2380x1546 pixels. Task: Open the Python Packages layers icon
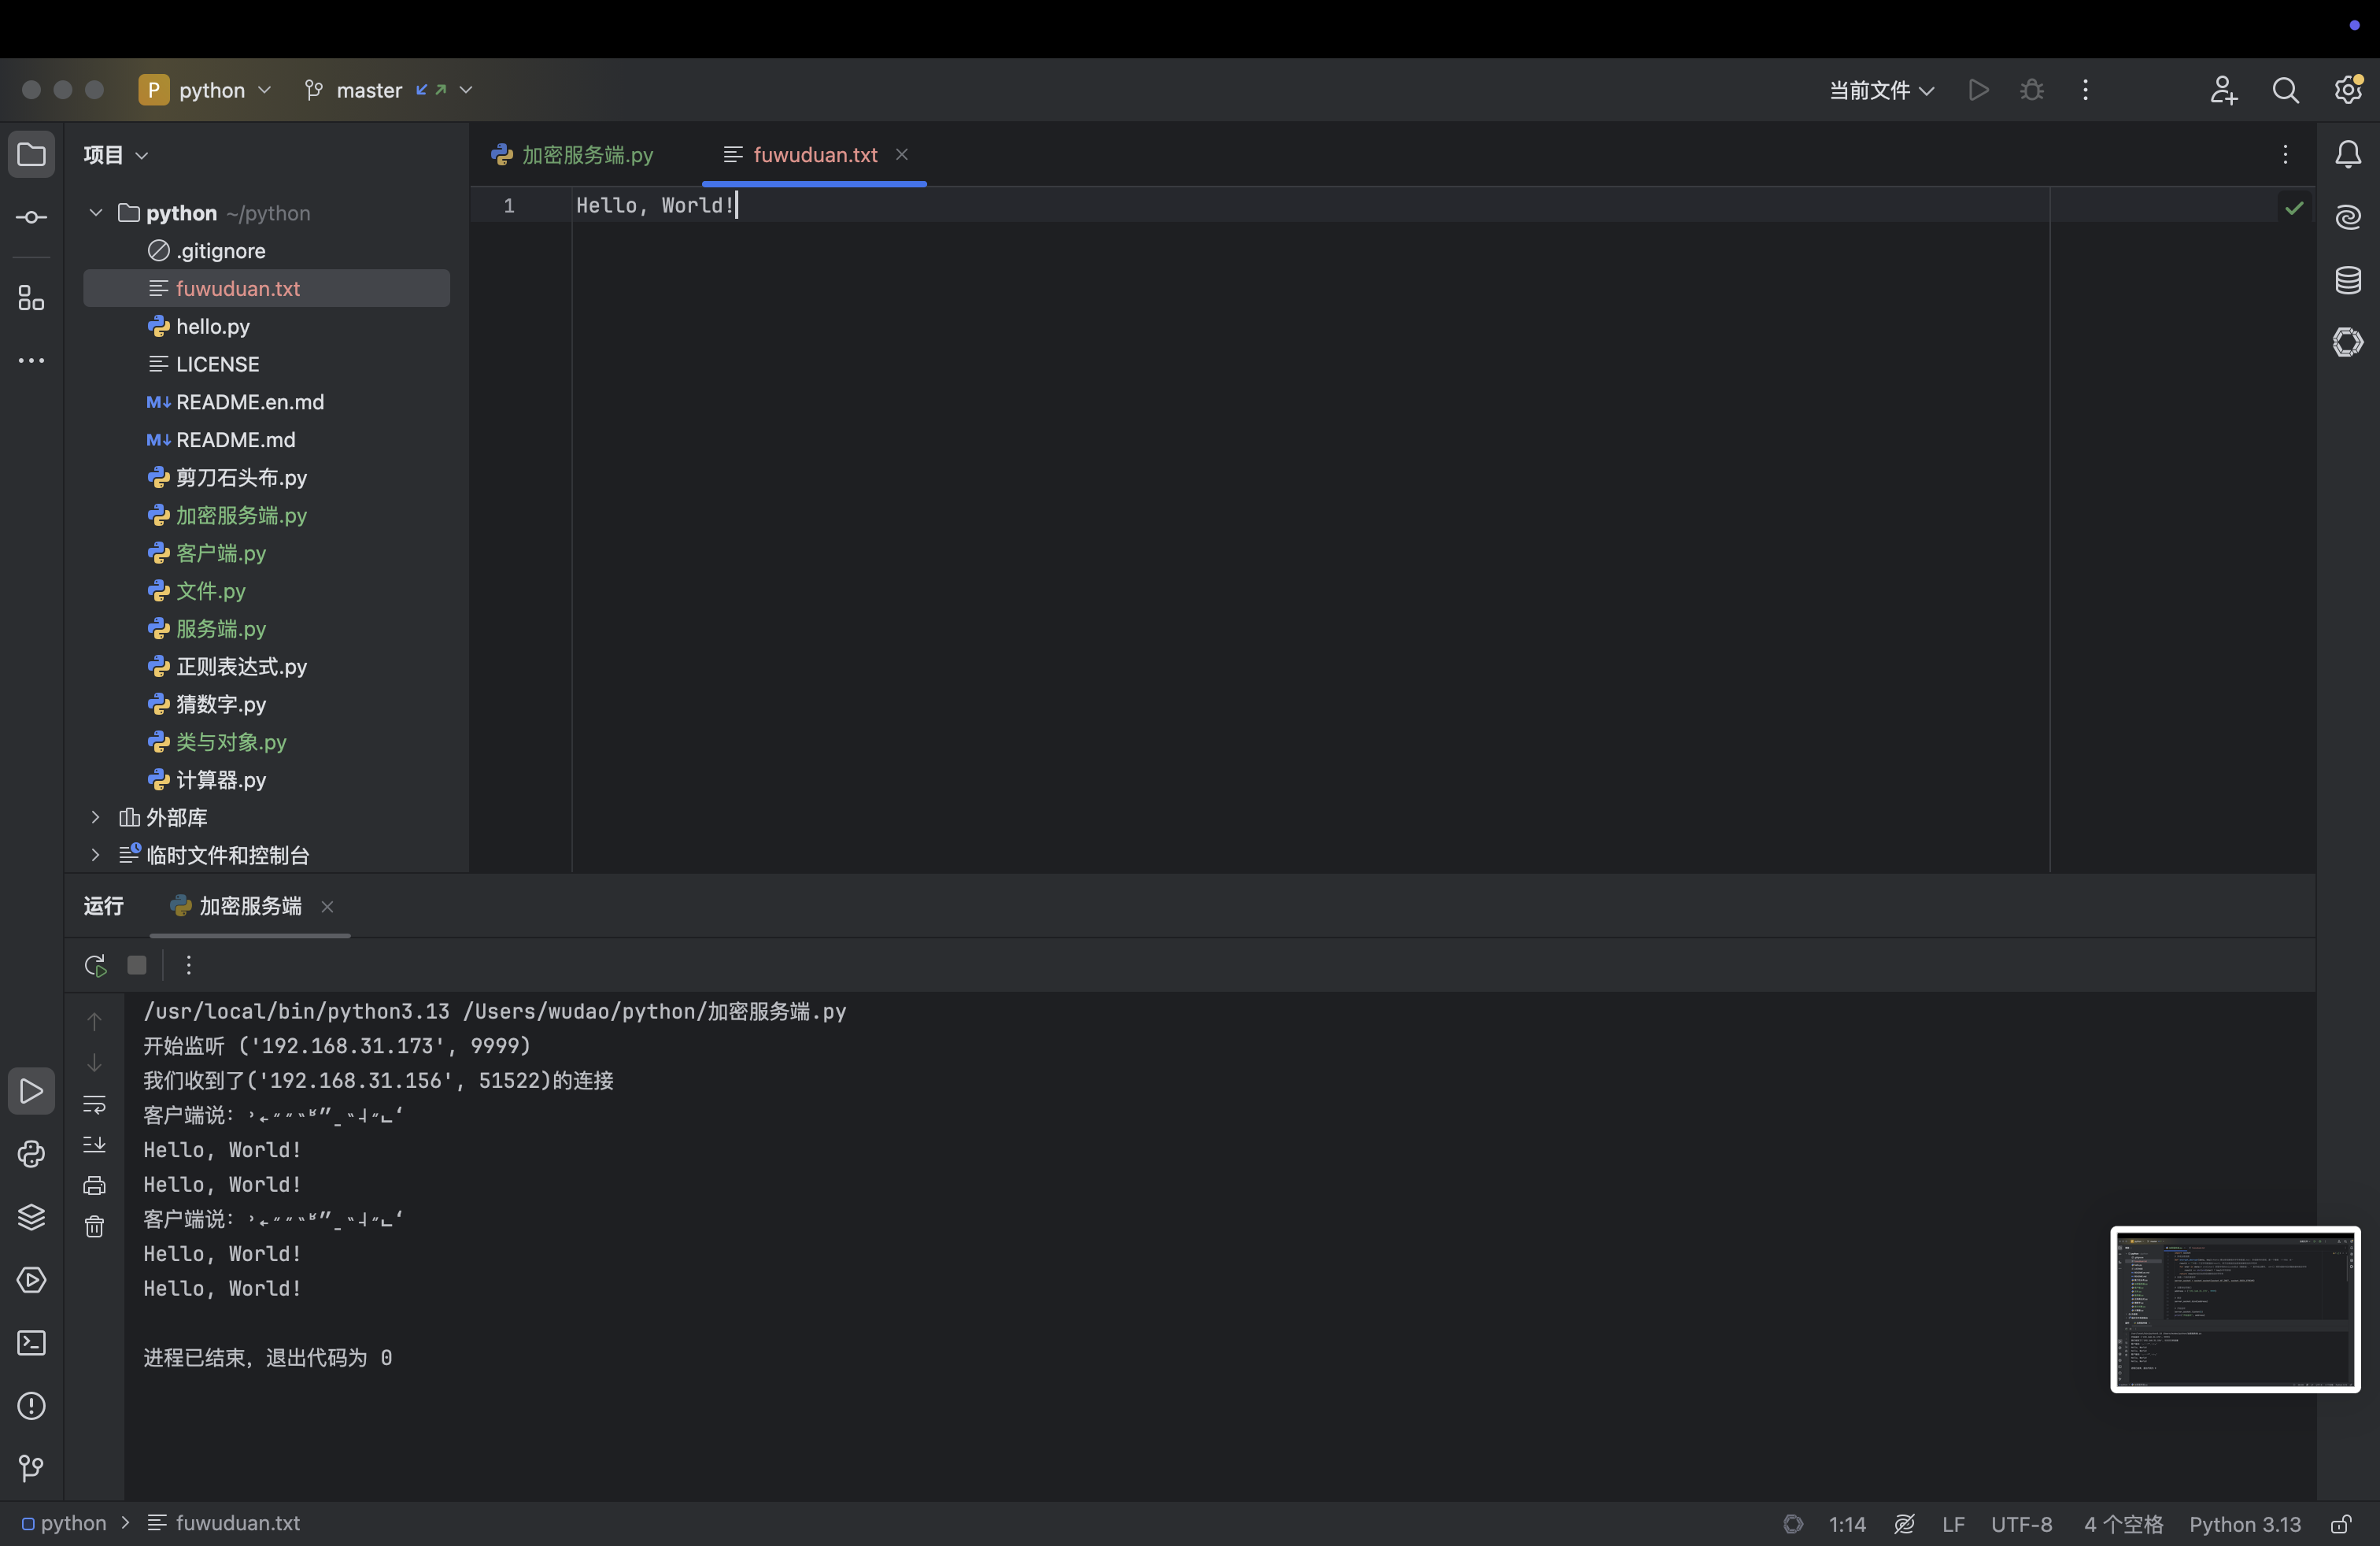pos(31,1217)
